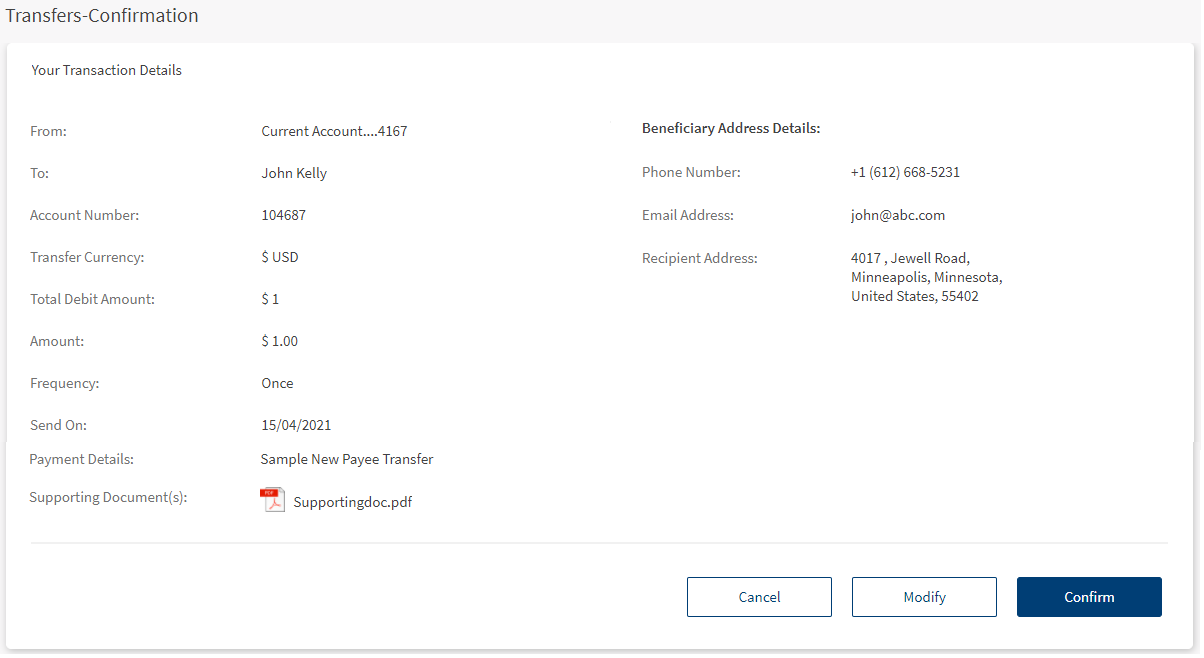Select the Current Account....4167 value

click(x=334, y=131)
